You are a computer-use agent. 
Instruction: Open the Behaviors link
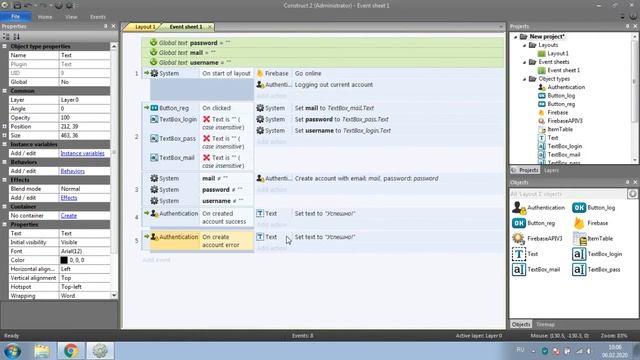(x=73, y=171)
